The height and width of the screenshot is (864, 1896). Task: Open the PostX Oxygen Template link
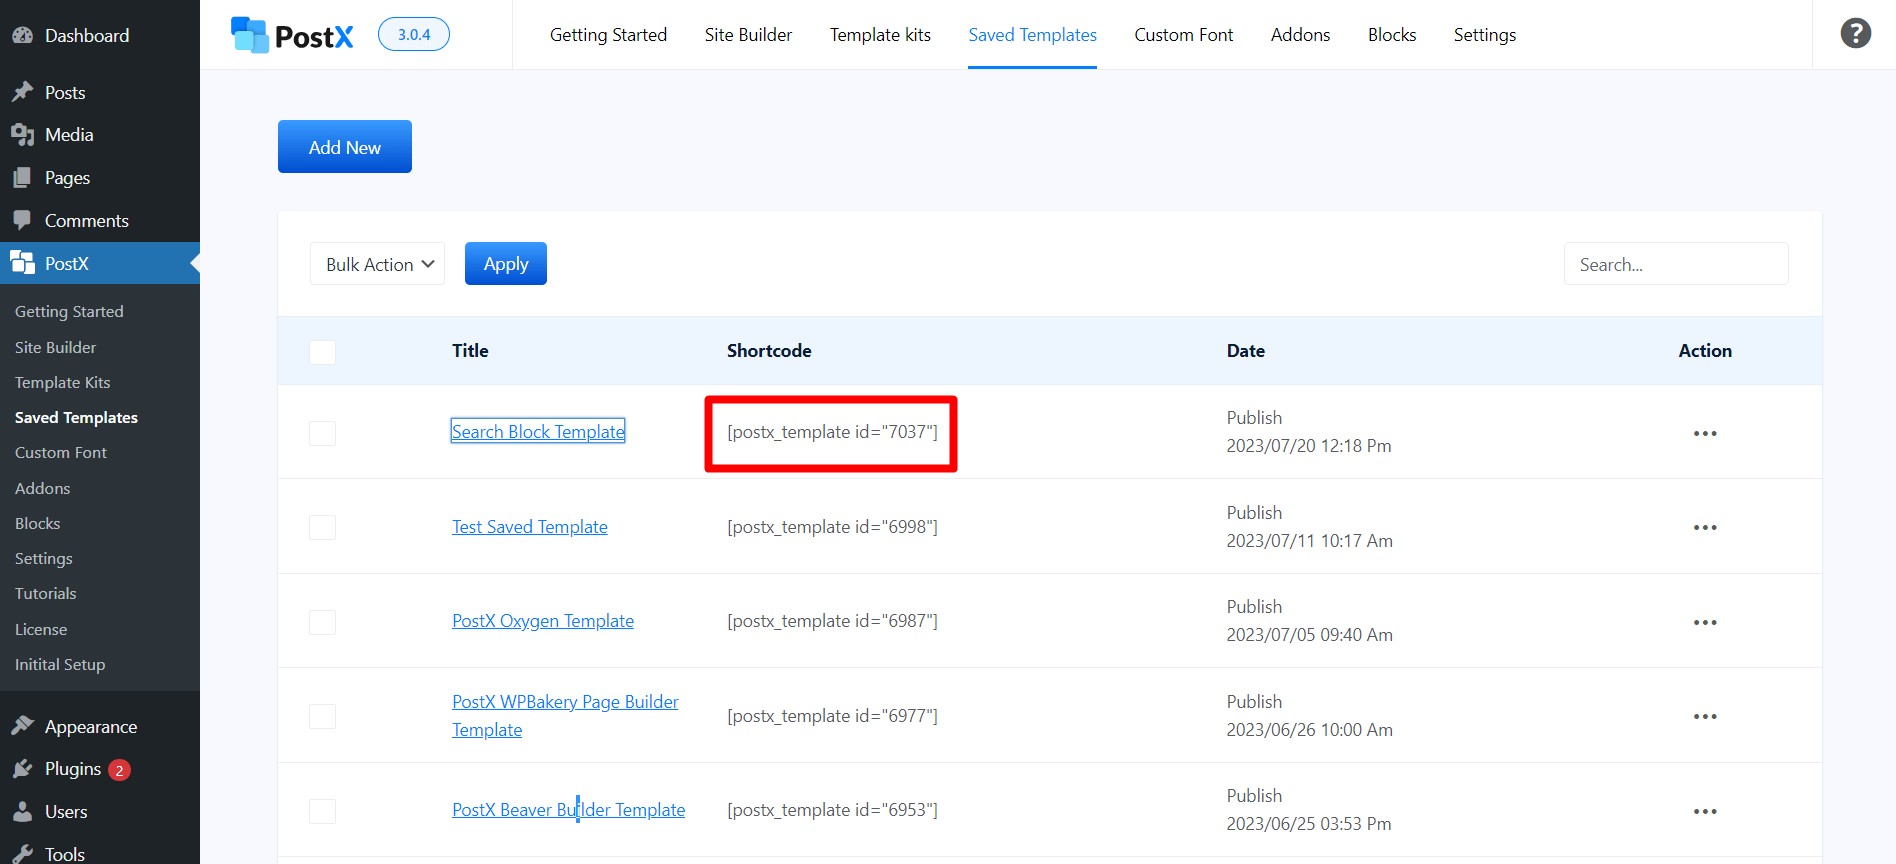point(543,621)
